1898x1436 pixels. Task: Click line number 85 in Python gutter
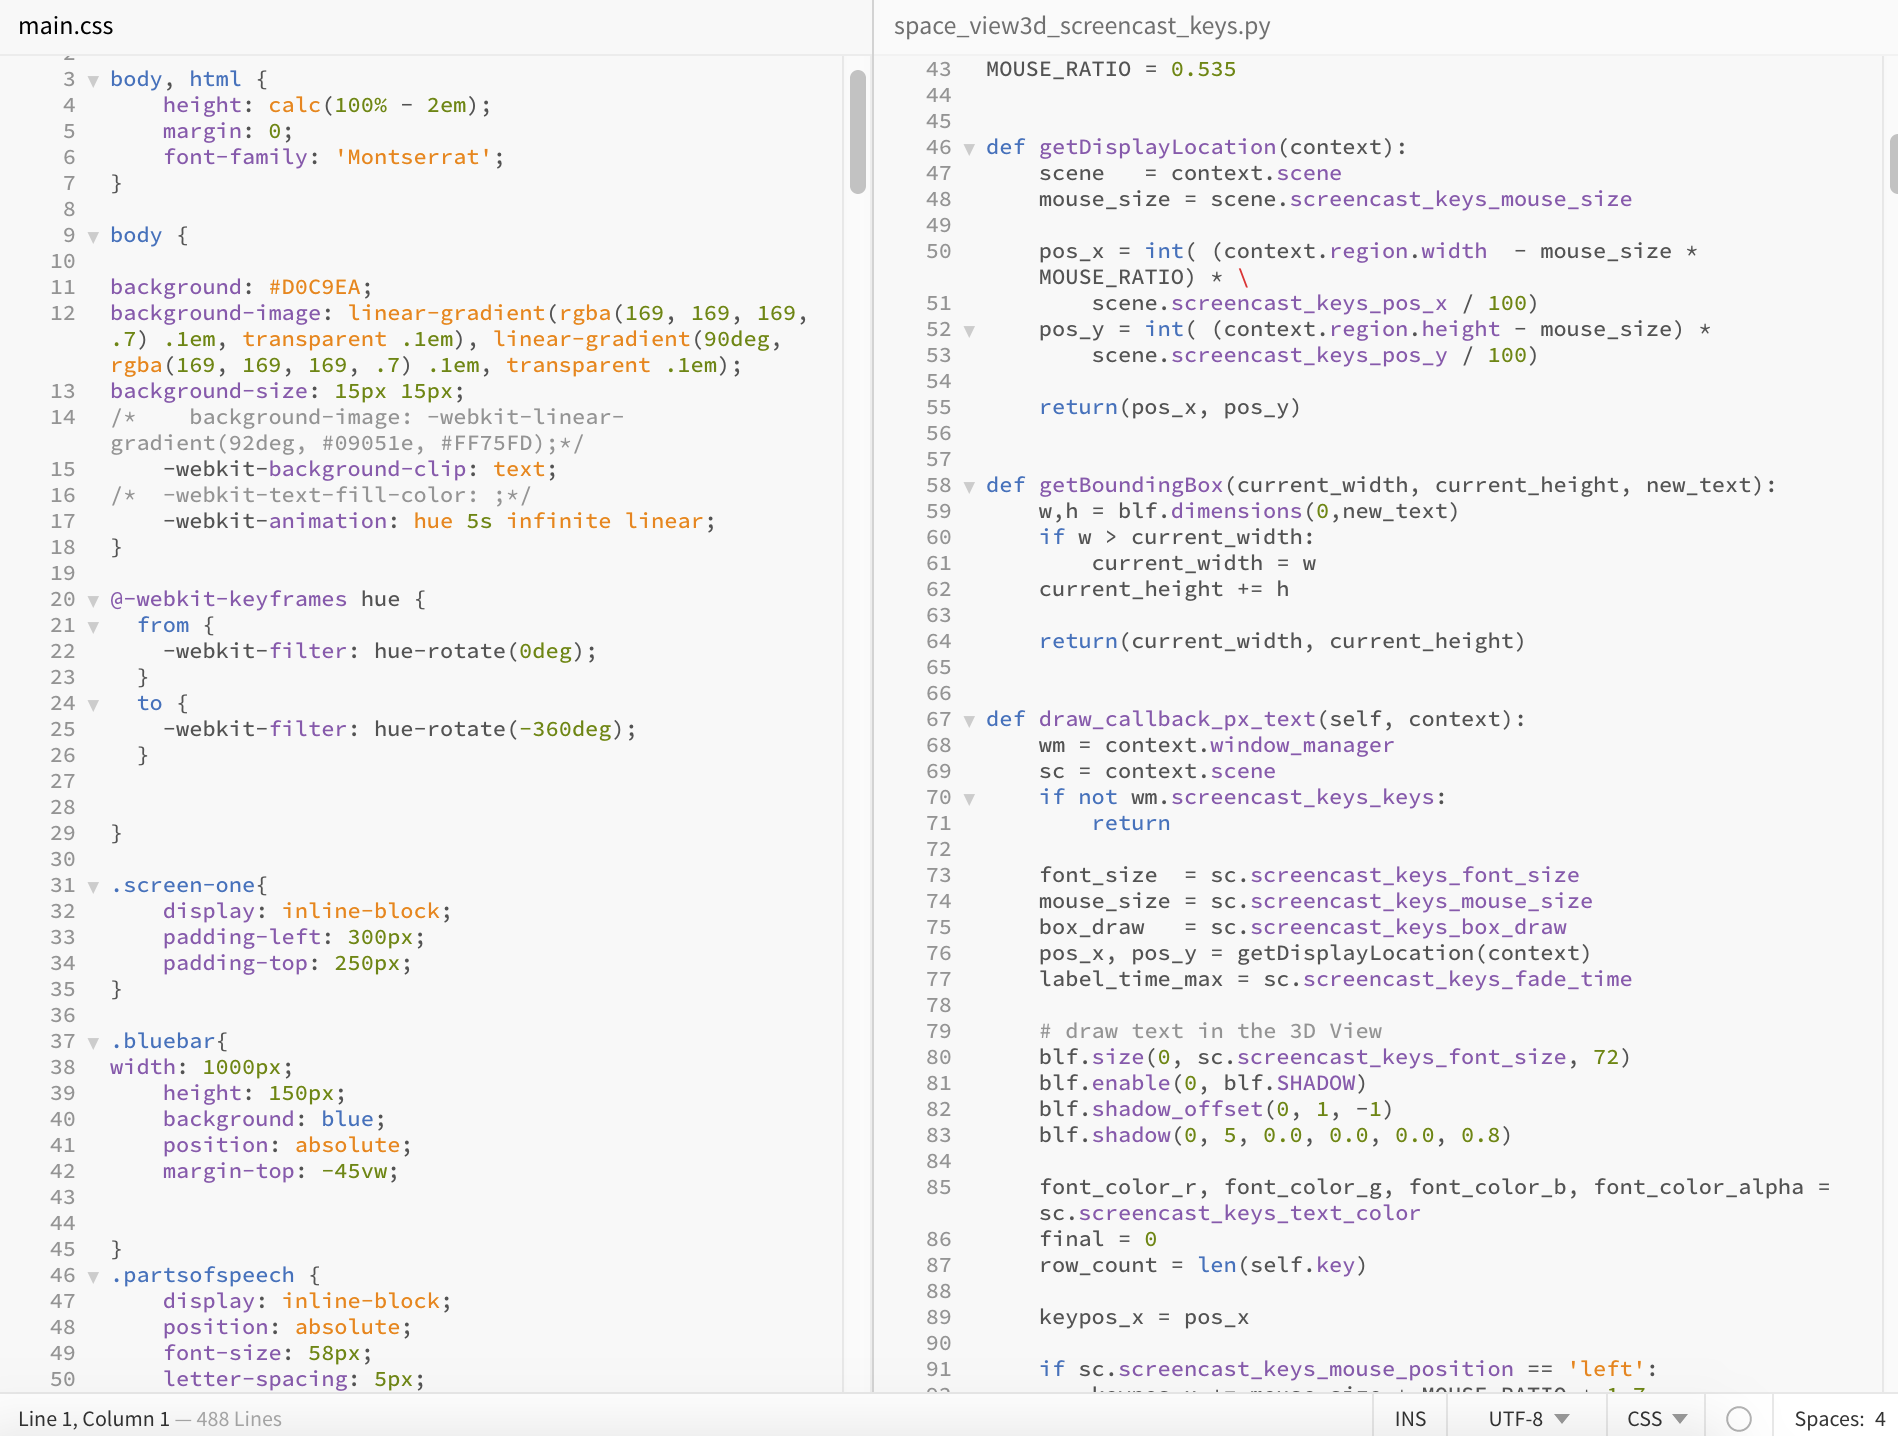[938, 1187]
